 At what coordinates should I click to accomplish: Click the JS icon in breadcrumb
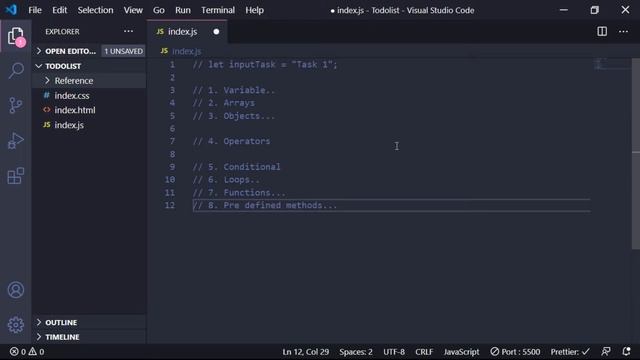(x=164, y=51)
